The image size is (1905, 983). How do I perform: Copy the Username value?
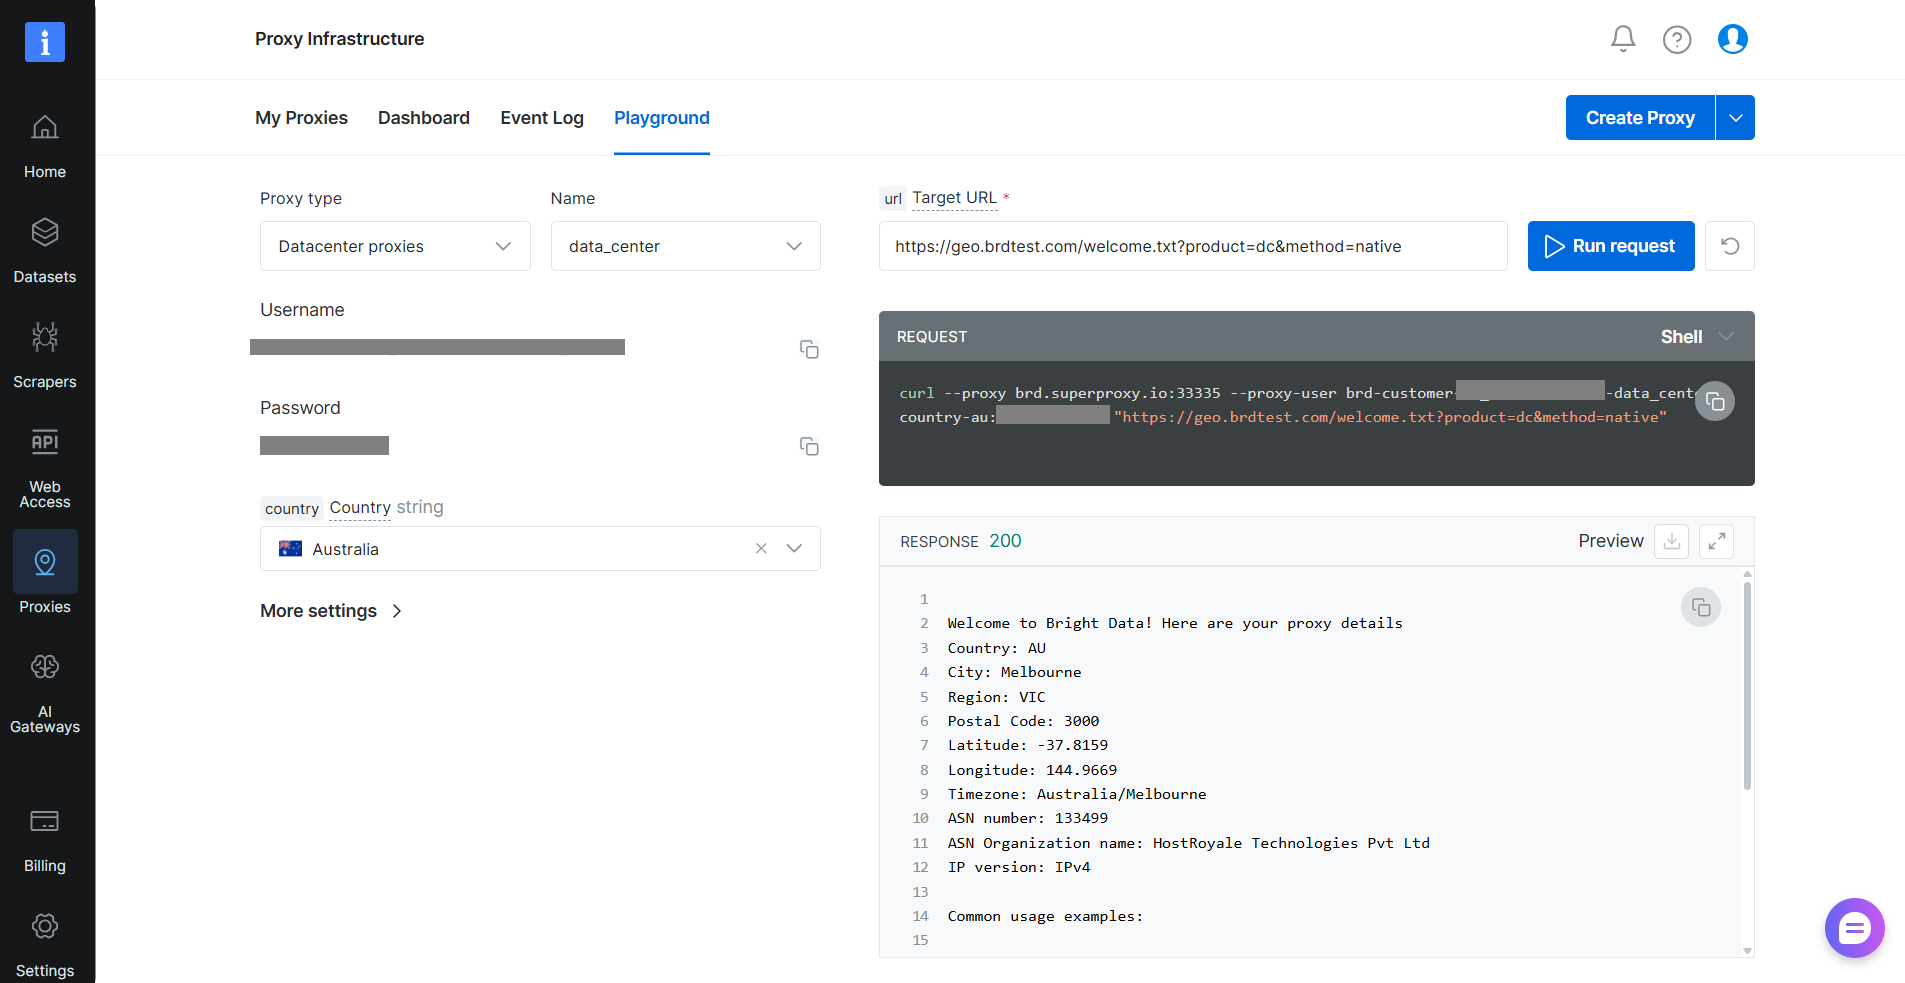tap(809, 349)
